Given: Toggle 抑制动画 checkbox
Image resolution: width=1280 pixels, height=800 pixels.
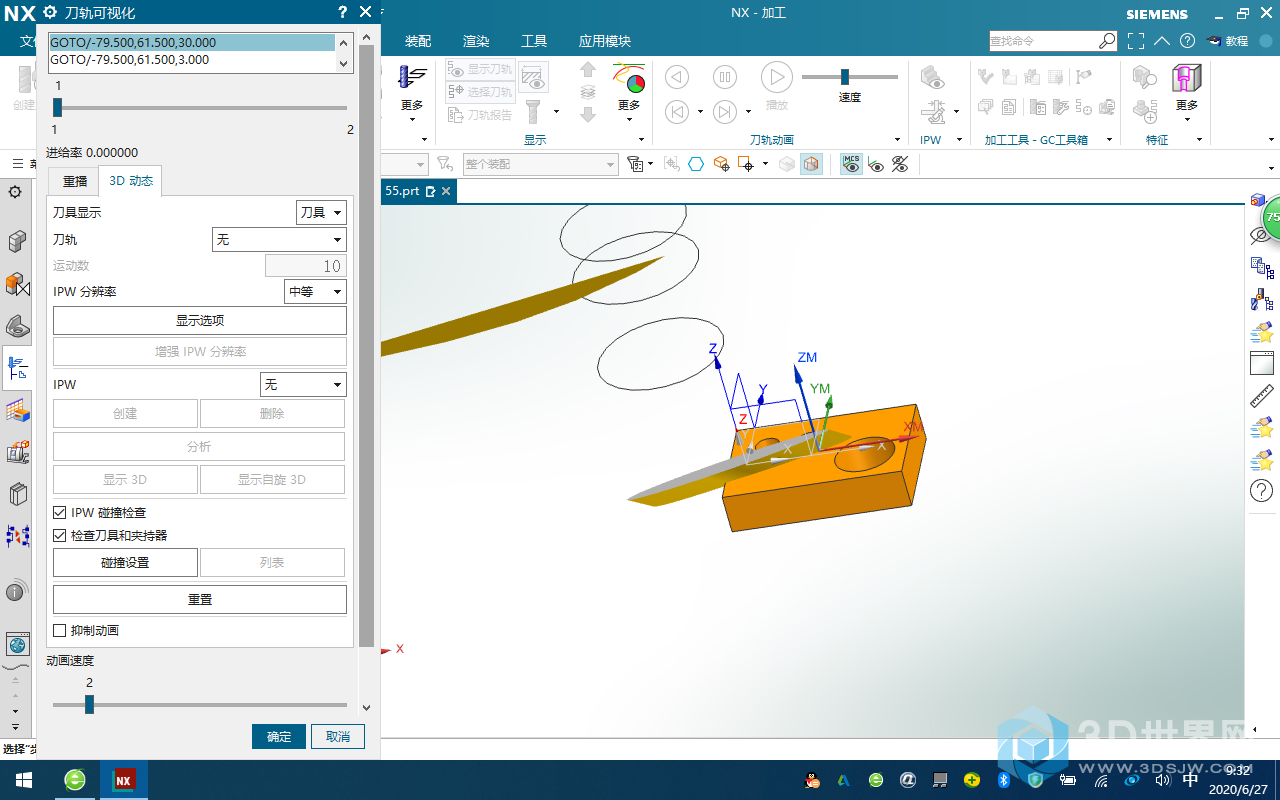Looking at the screenshot, I should tap(60, 631).
